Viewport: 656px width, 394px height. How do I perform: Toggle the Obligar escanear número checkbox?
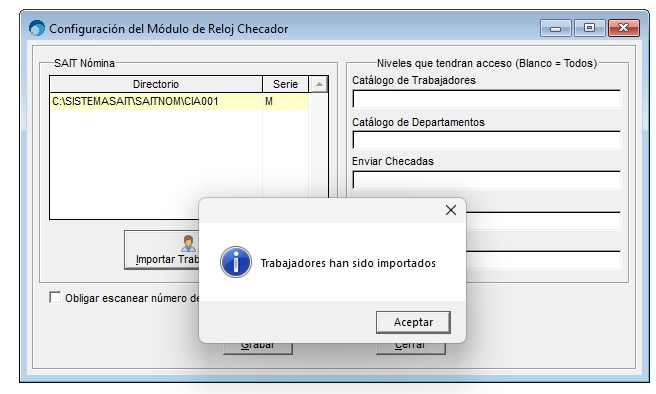pyautogui.click(x=55, y=297)
